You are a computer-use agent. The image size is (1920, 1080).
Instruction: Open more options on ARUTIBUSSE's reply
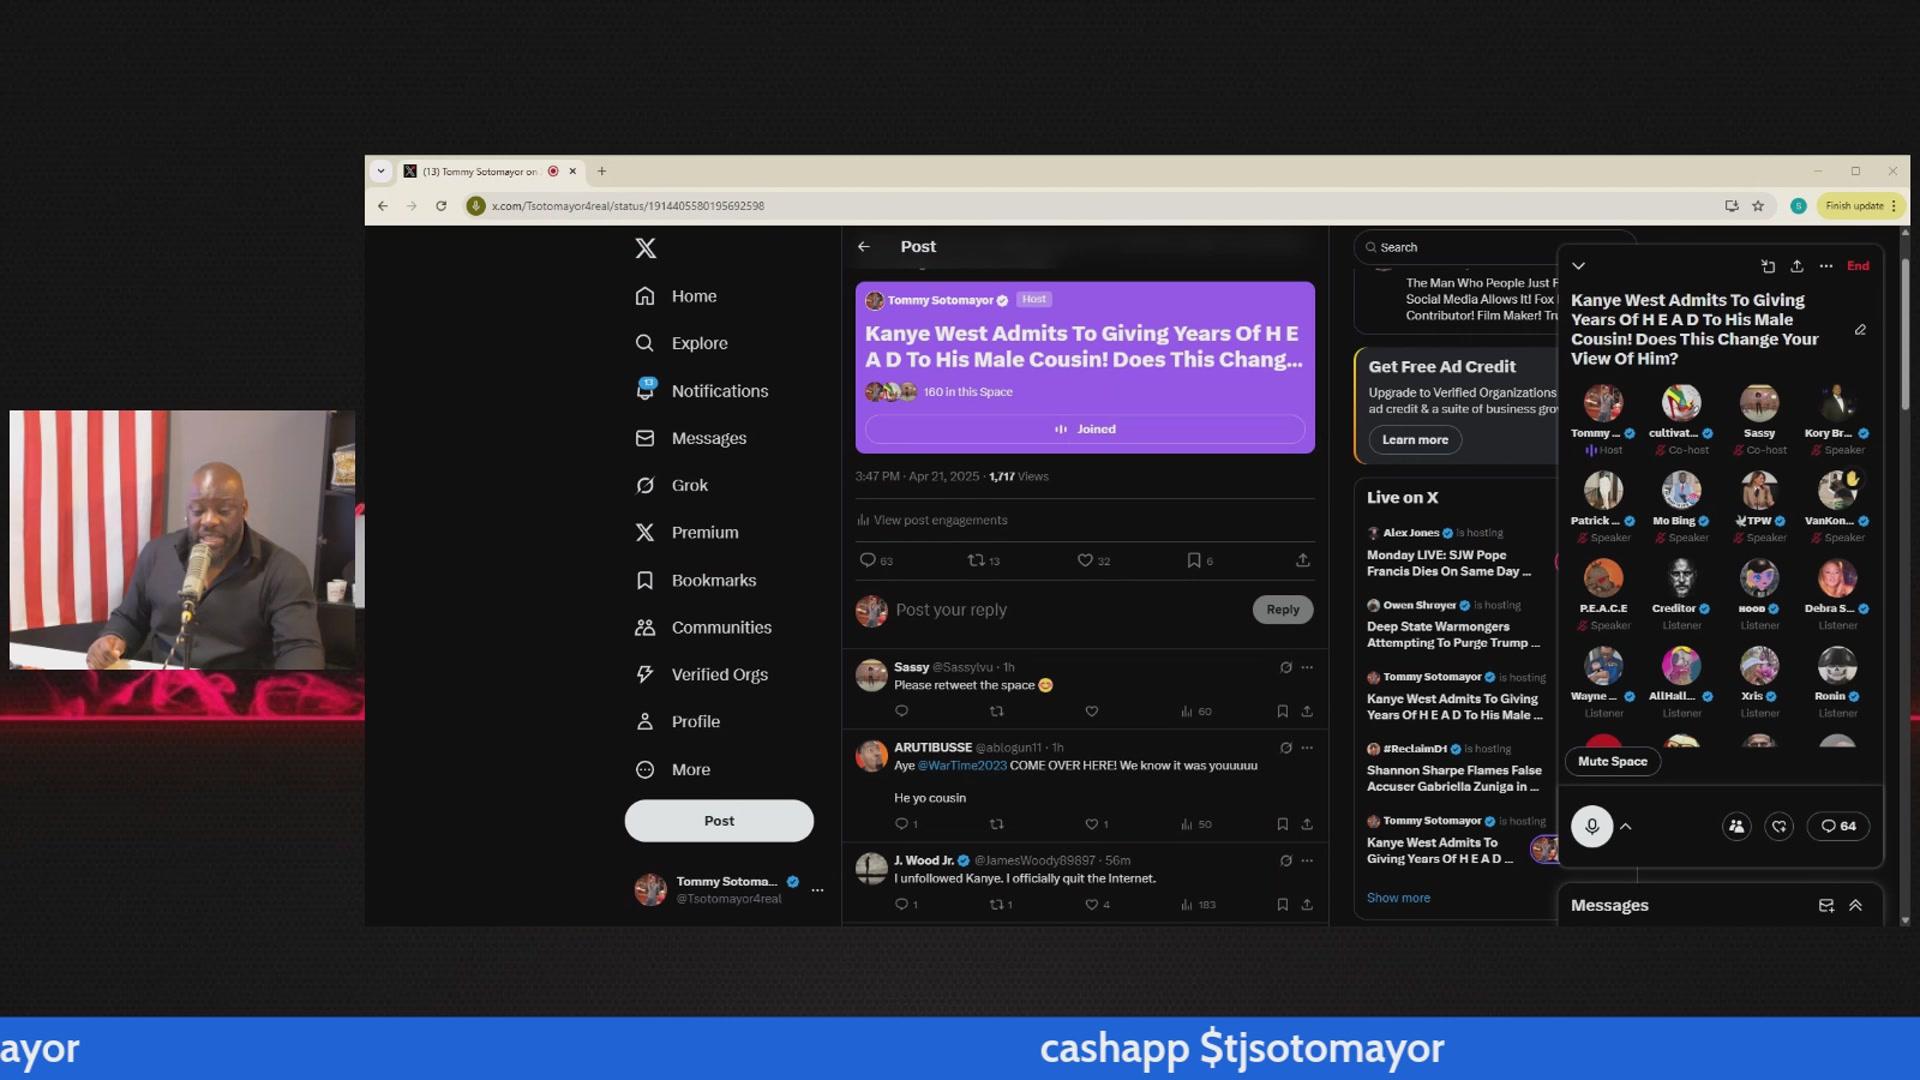click(1307, 747)
